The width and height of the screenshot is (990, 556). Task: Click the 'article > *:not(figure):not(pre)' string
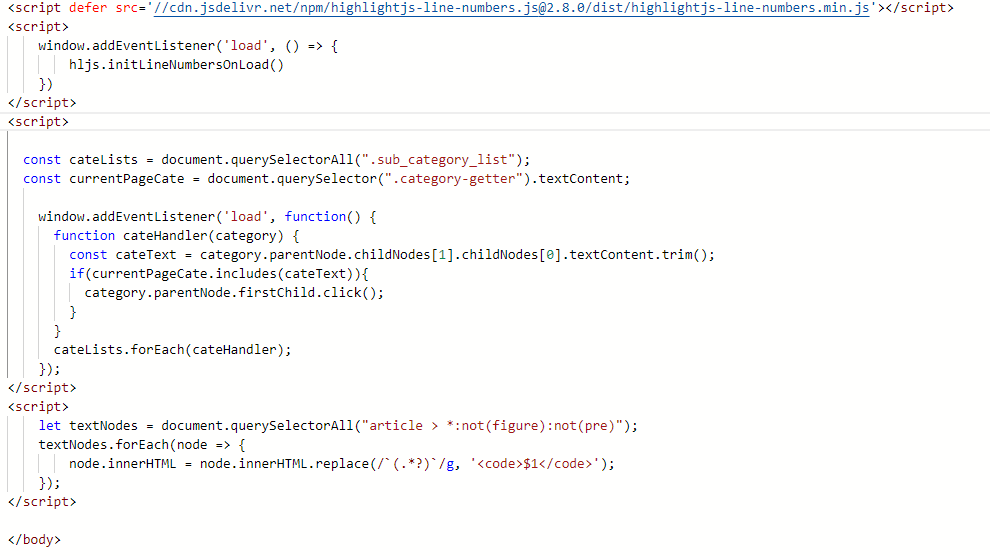(492, 426)
